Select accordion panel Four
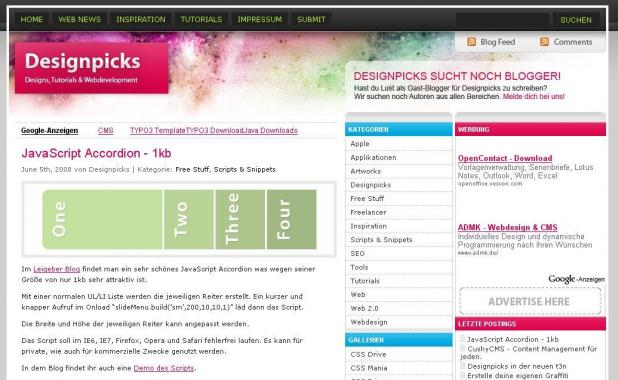618x380 pixels. point(292,220)
